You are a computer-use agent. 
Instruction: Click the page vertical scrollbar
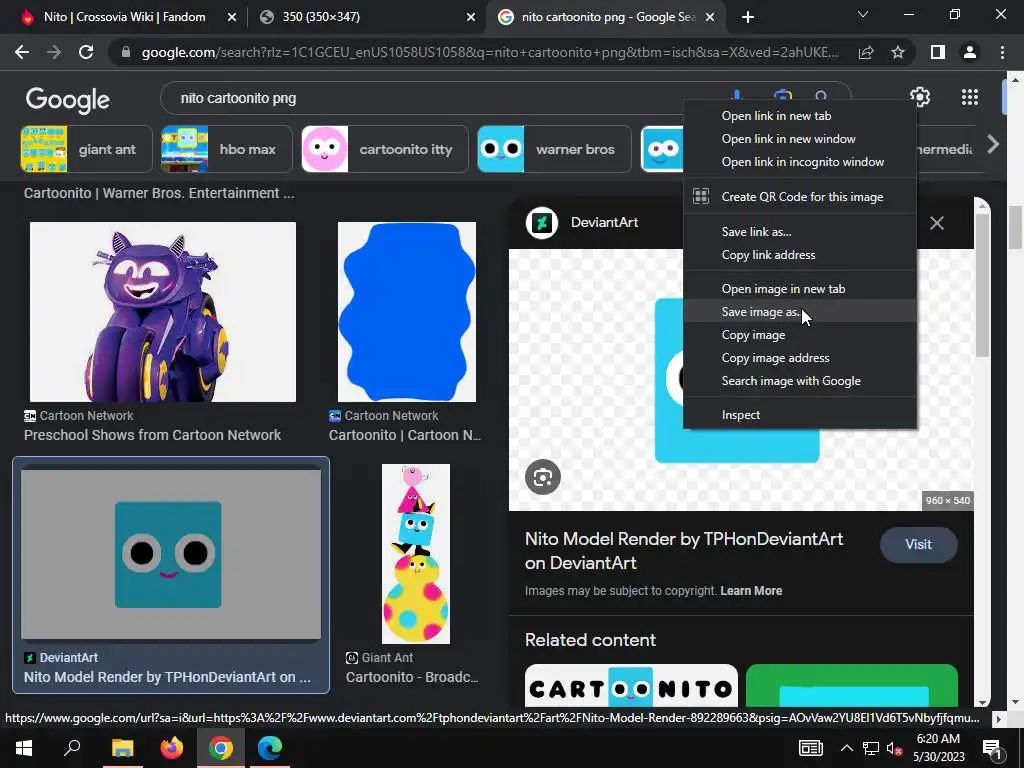tap(1015, 227)
